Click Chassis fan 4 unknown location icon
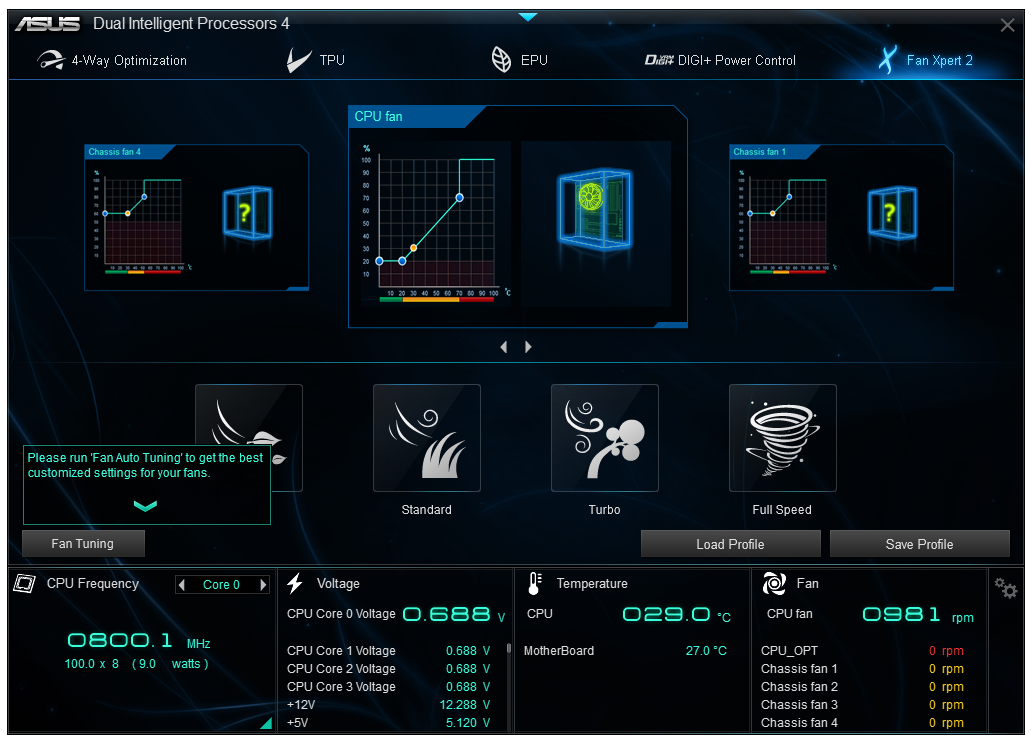Screen dimensions: 1031x741 coord(247,212)
